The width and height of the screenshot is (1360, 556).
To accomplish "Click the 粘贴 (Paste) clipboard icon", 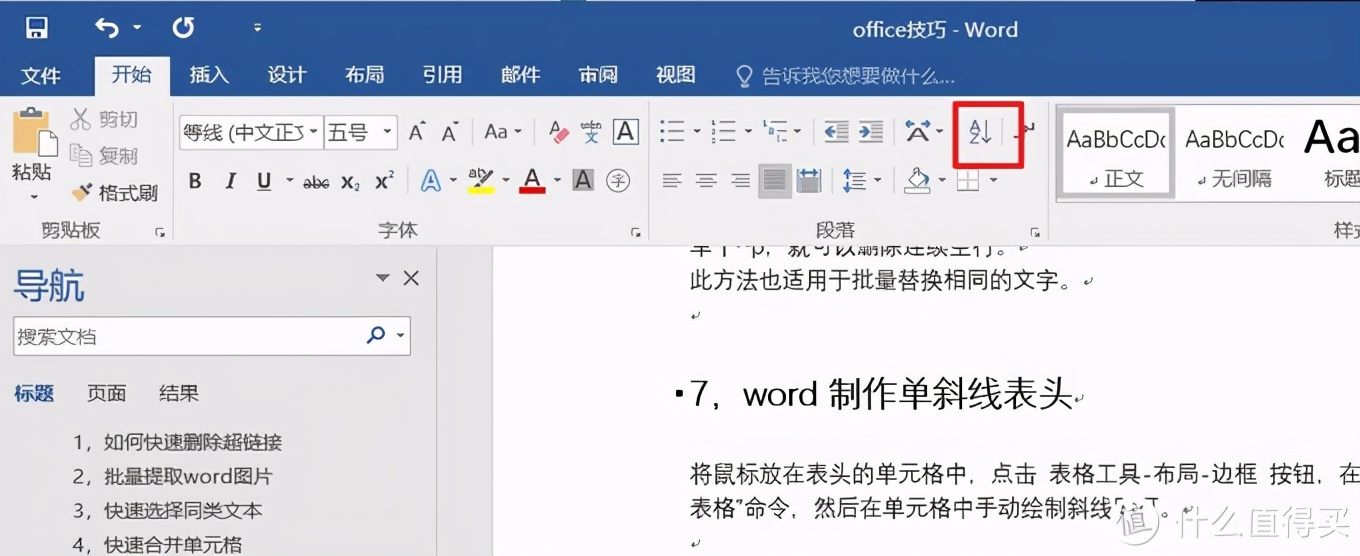I will click(32, 132).
